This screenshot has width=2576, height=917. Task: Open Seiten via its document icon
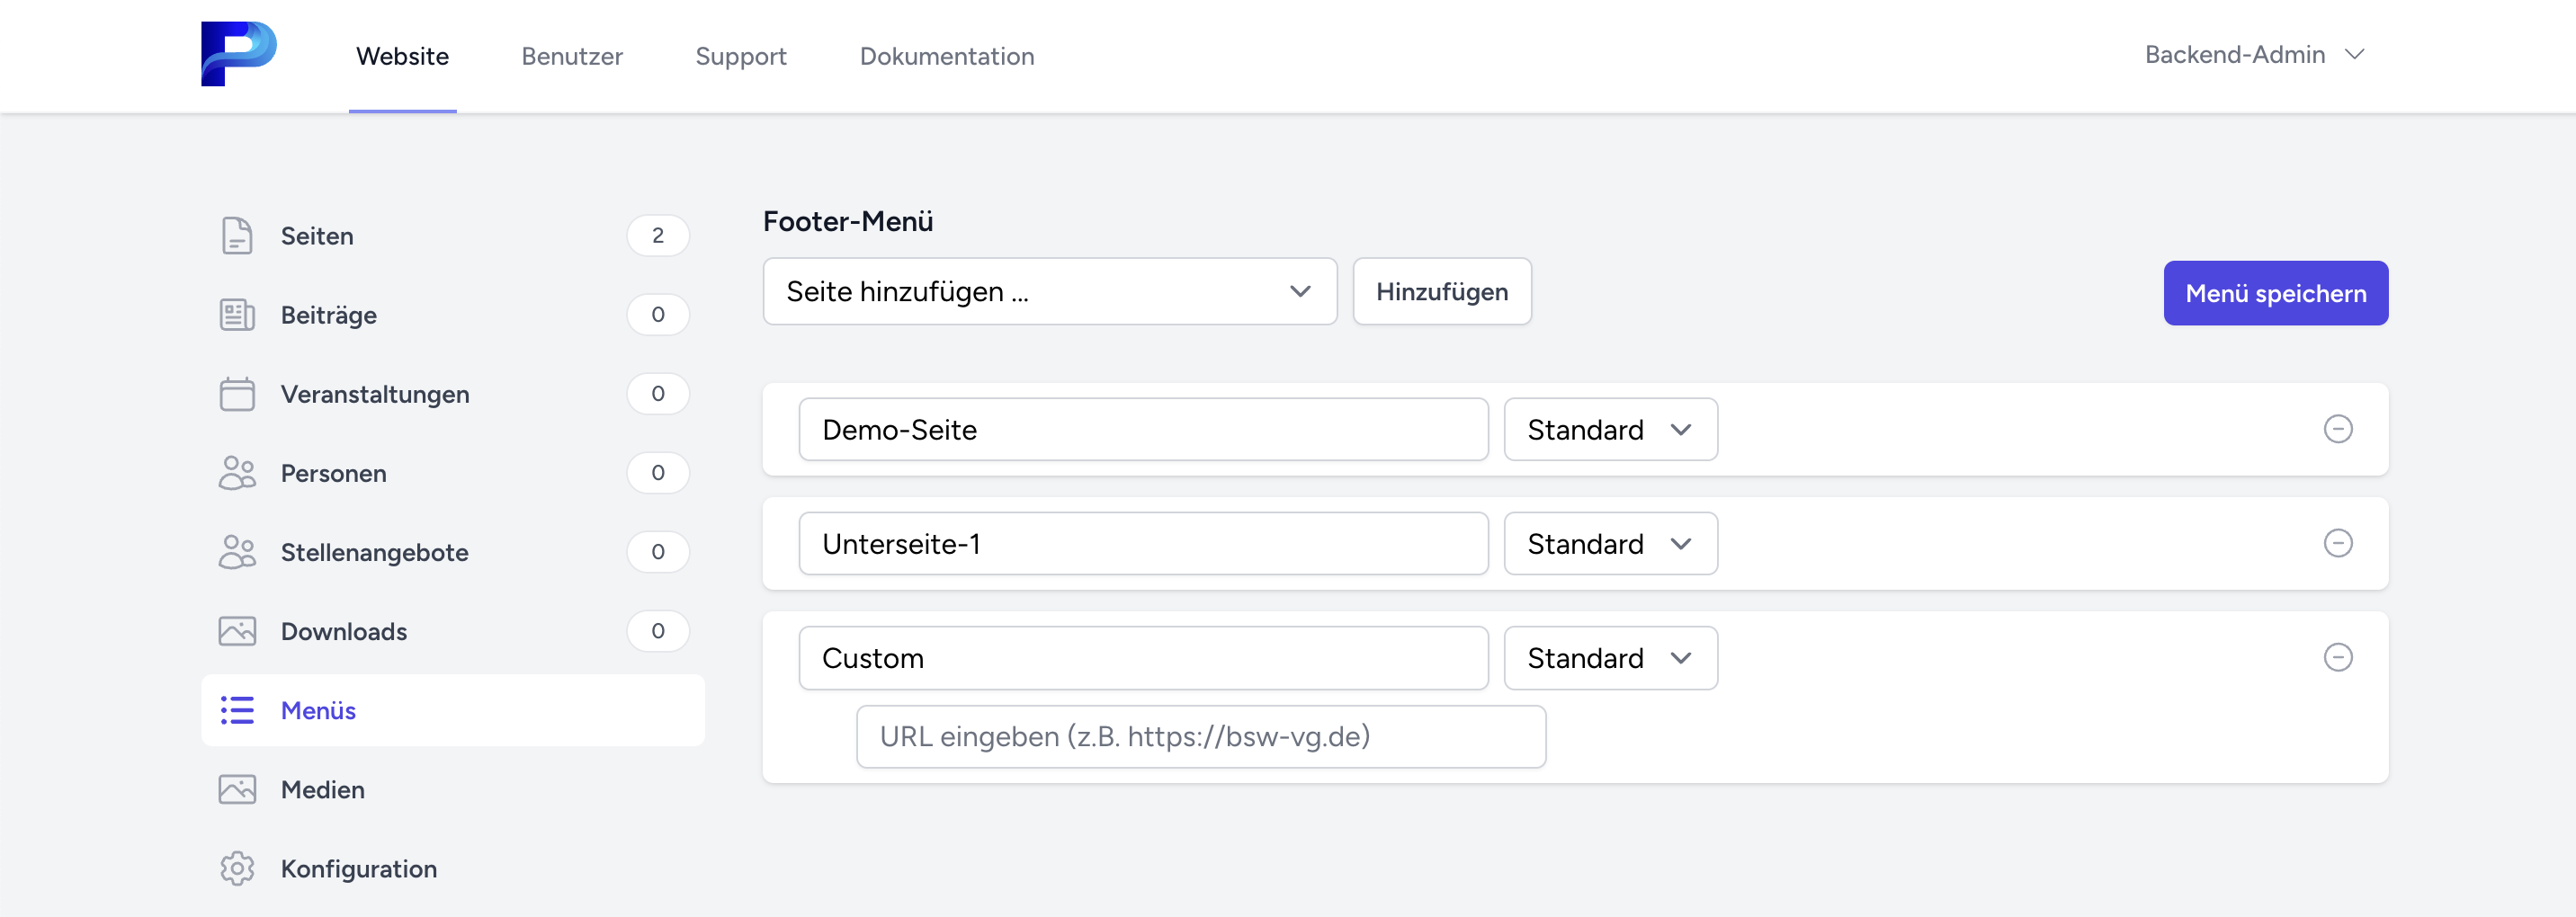[x=237, y=236]
